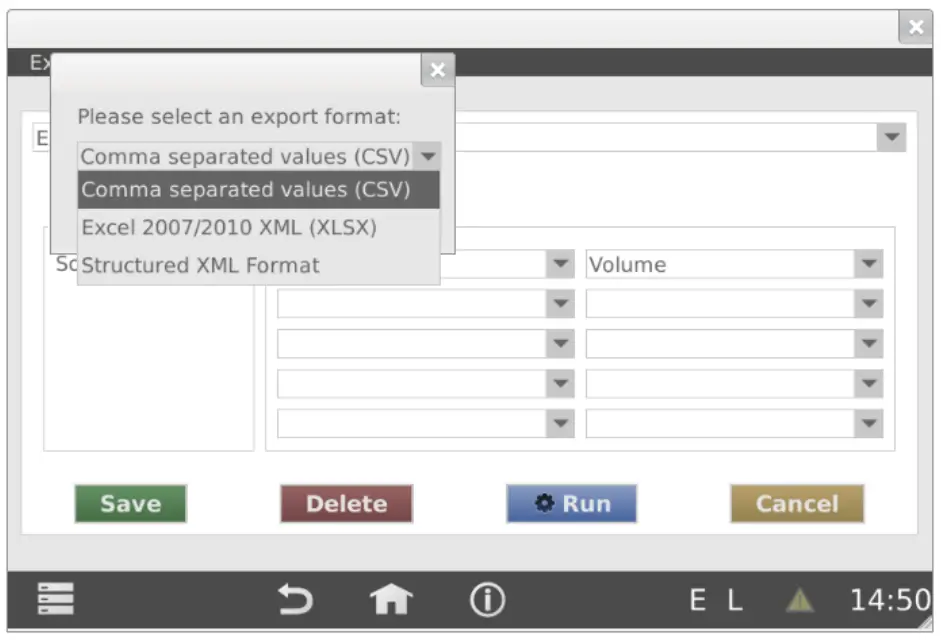Open the server list icon in bottom bar
Screen dimensions: 941x640
(x=56, y=600)
